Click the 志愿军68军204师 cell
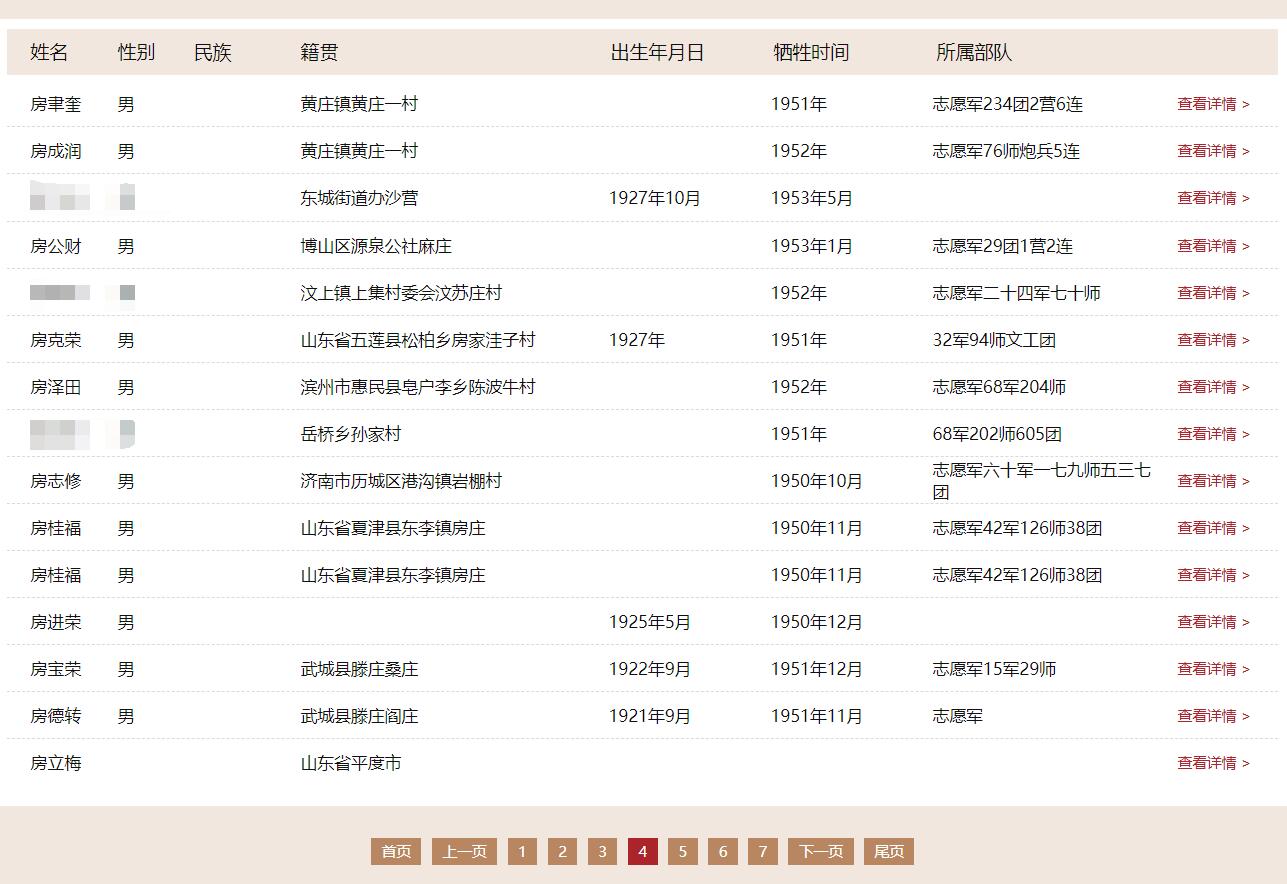Viewport: 1287px width, 884px height. tap(999, 387)
